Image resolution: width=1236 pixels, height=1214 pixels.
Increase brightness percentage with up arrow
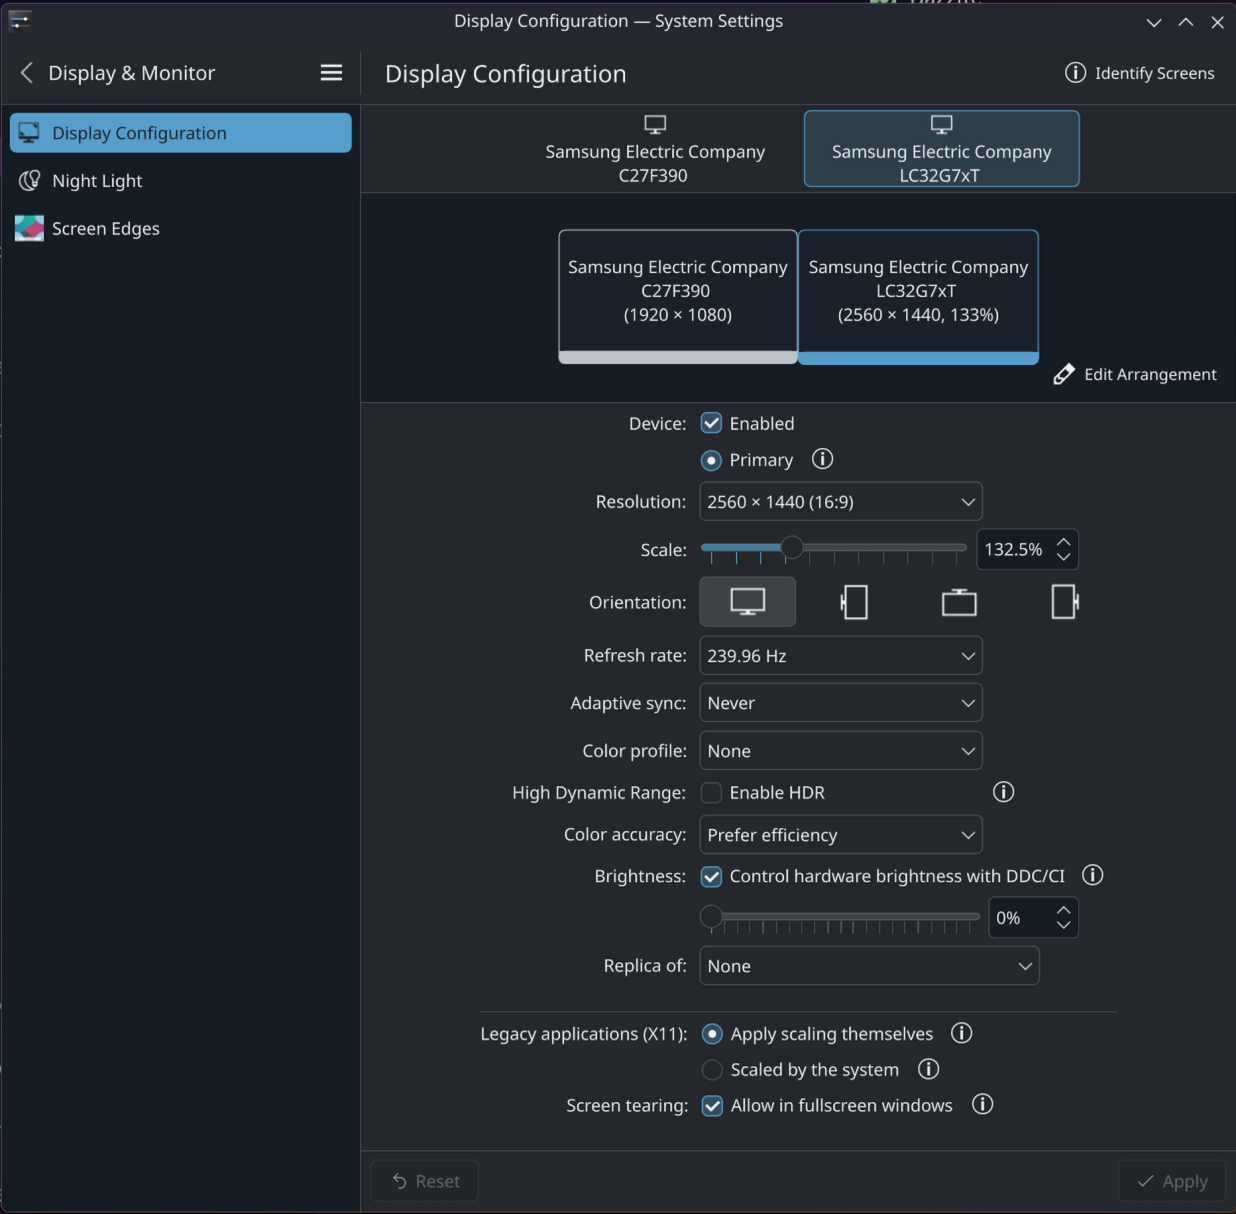[x=1064, y=910]
